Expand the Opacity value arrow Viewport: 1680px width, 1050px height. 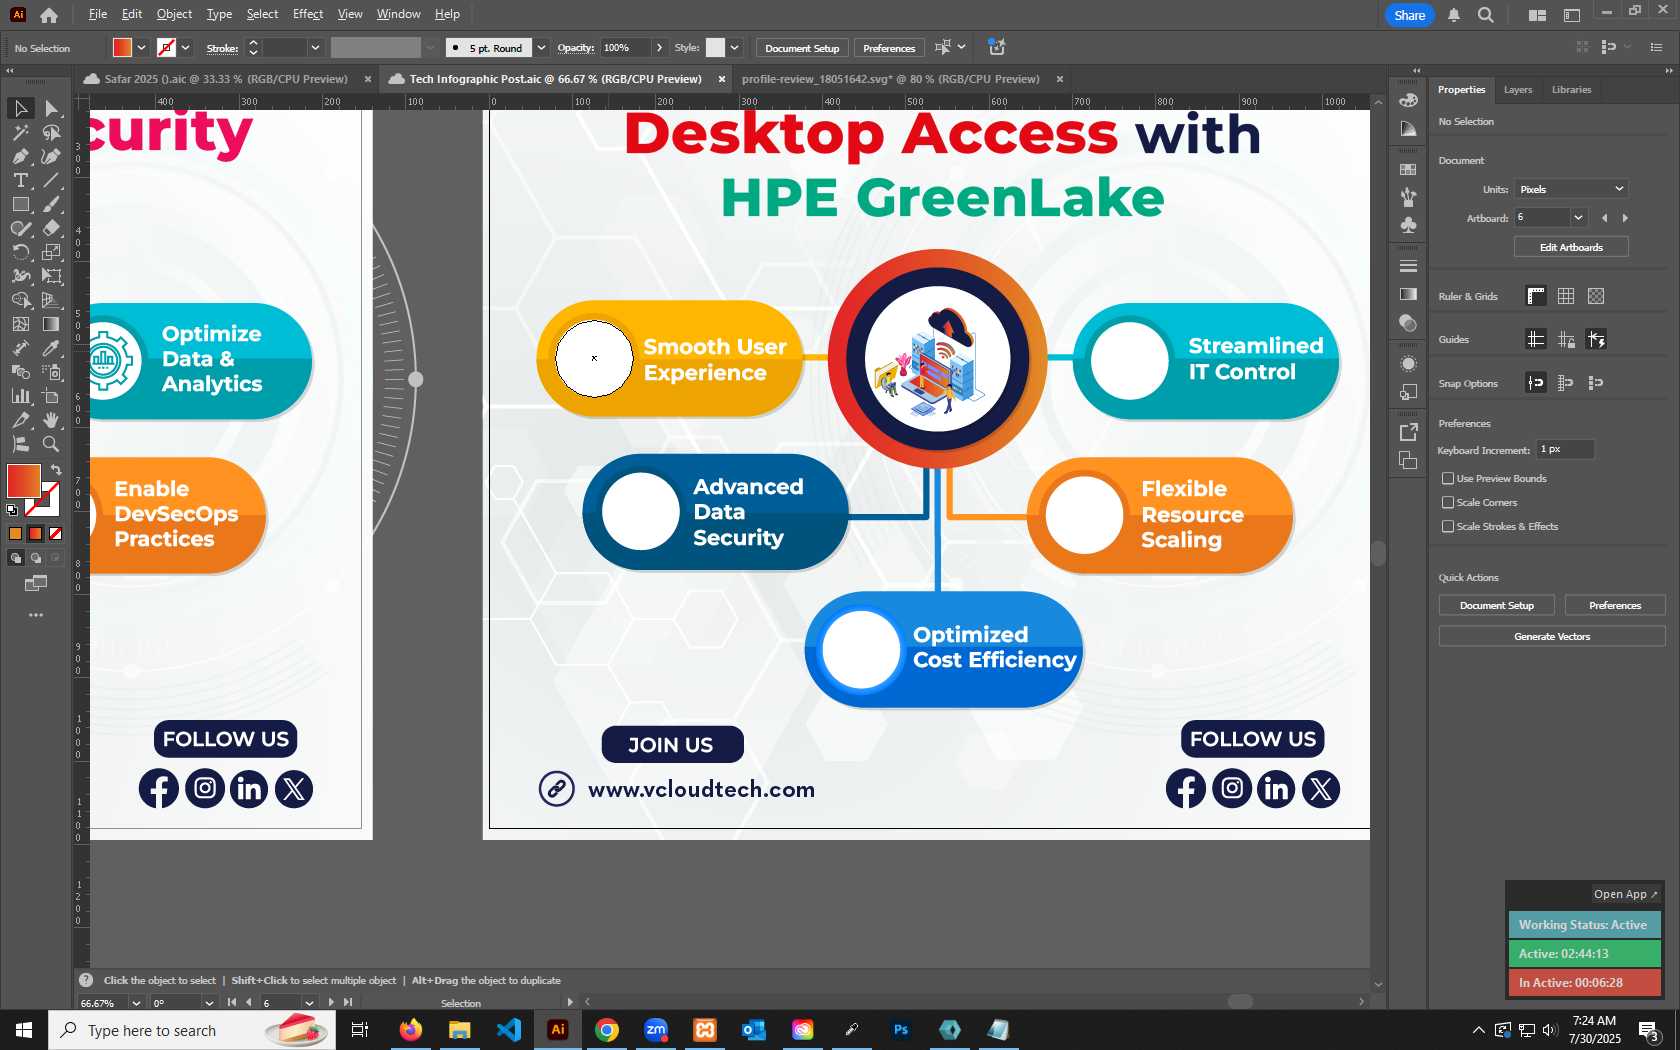[x=659, y=47]
